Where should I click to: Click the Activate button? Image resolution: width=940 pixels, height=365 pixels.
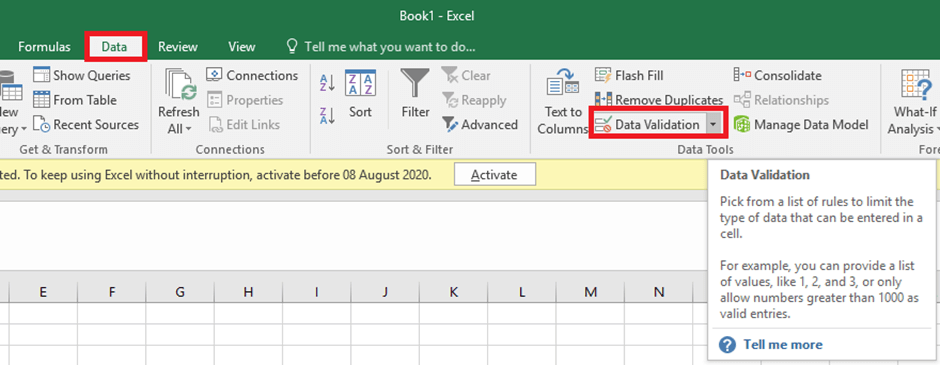[x=495, y=175]
